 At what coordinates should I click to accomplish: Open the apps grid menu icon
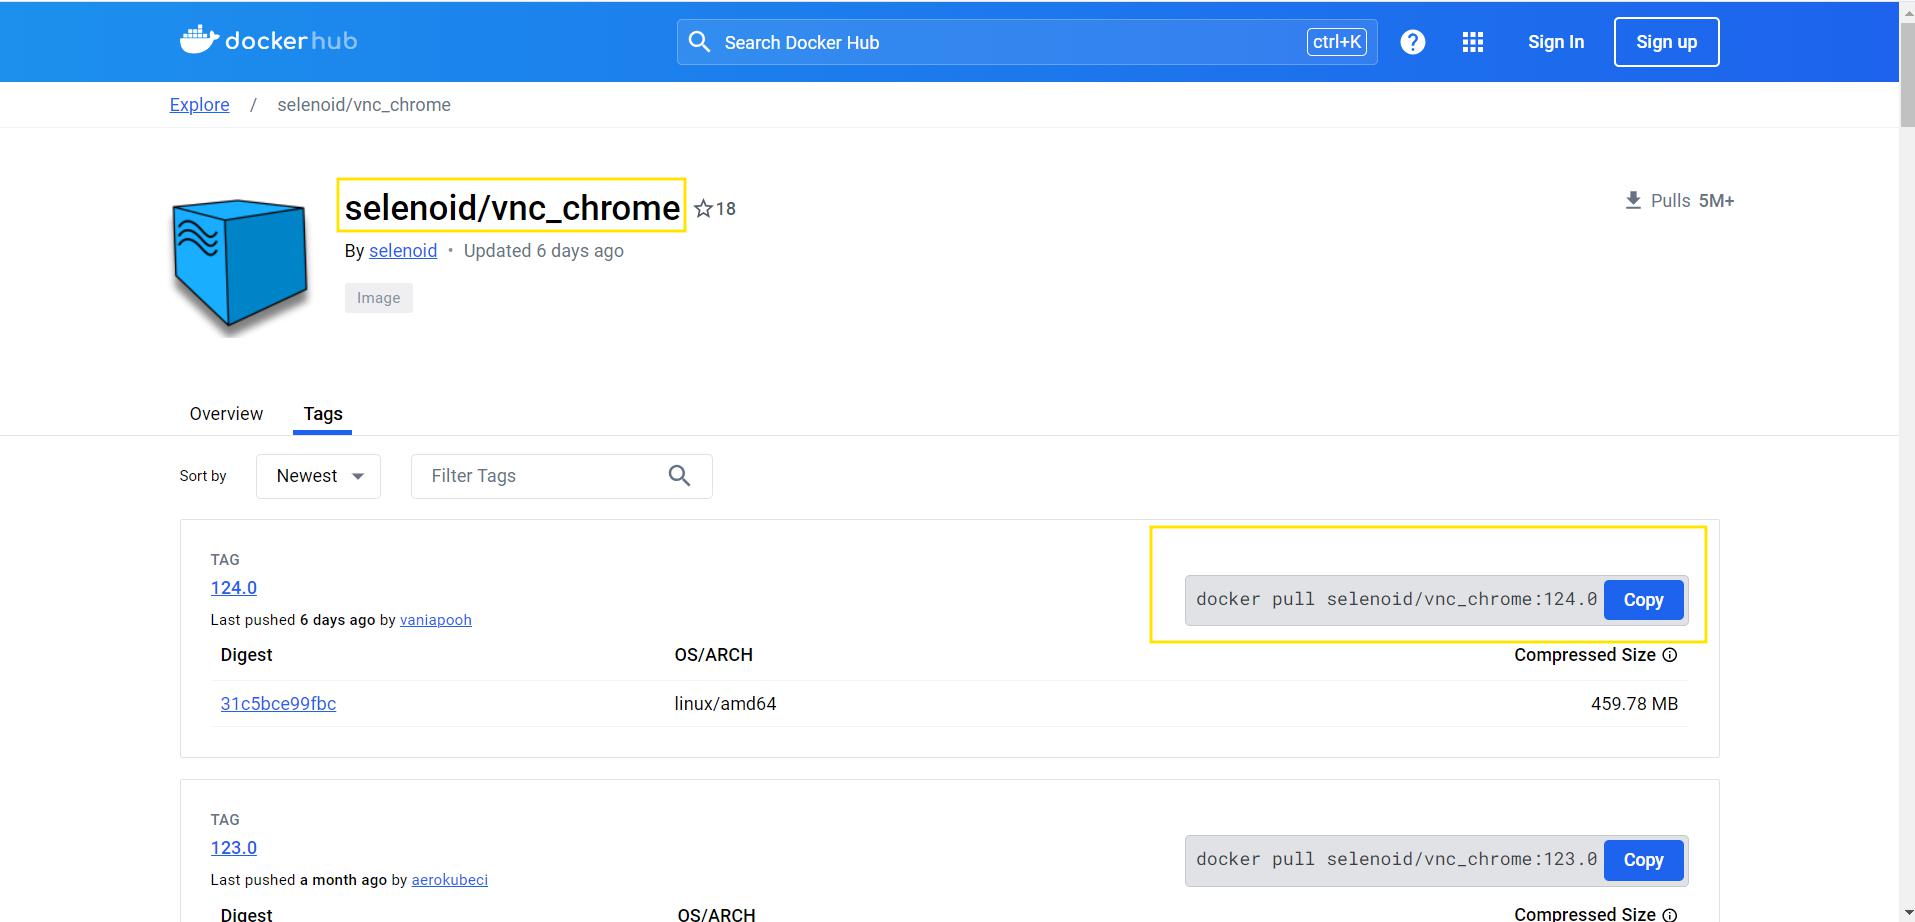point(1472,42)
